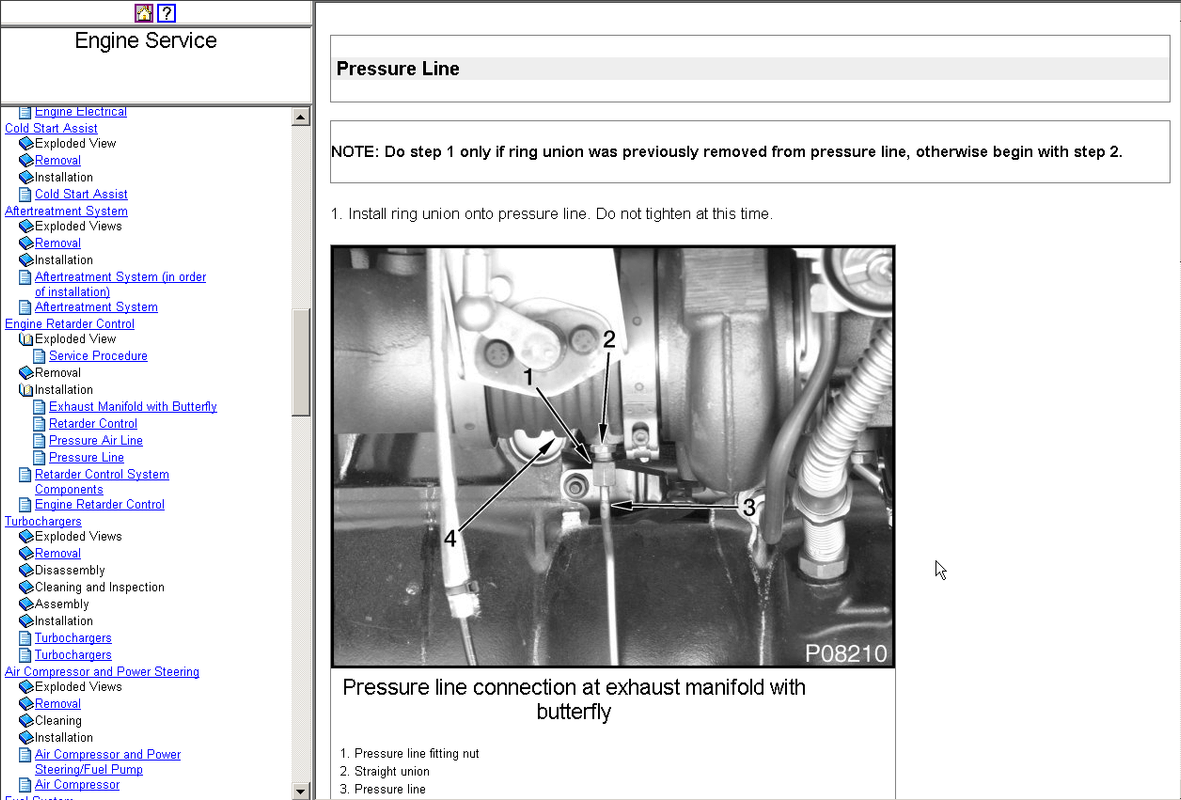Click the P08210 exhaust manifold photo
The height and width of the screenshot is (800, 1181).
pyautogui.click(x=613, y=456)
